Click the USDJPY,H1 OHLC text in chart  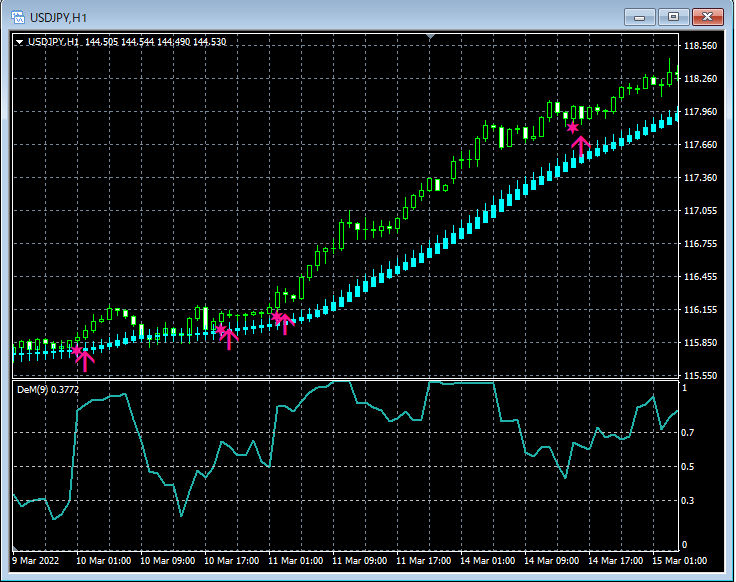(127, 42)
